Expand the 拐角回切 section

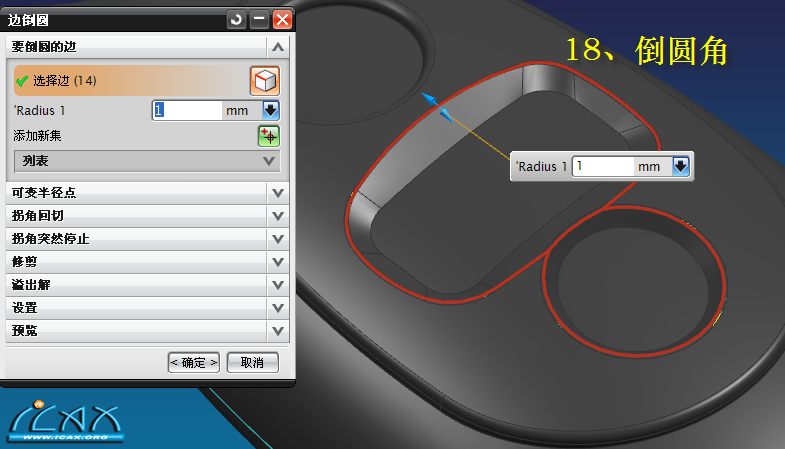point(278,216)
